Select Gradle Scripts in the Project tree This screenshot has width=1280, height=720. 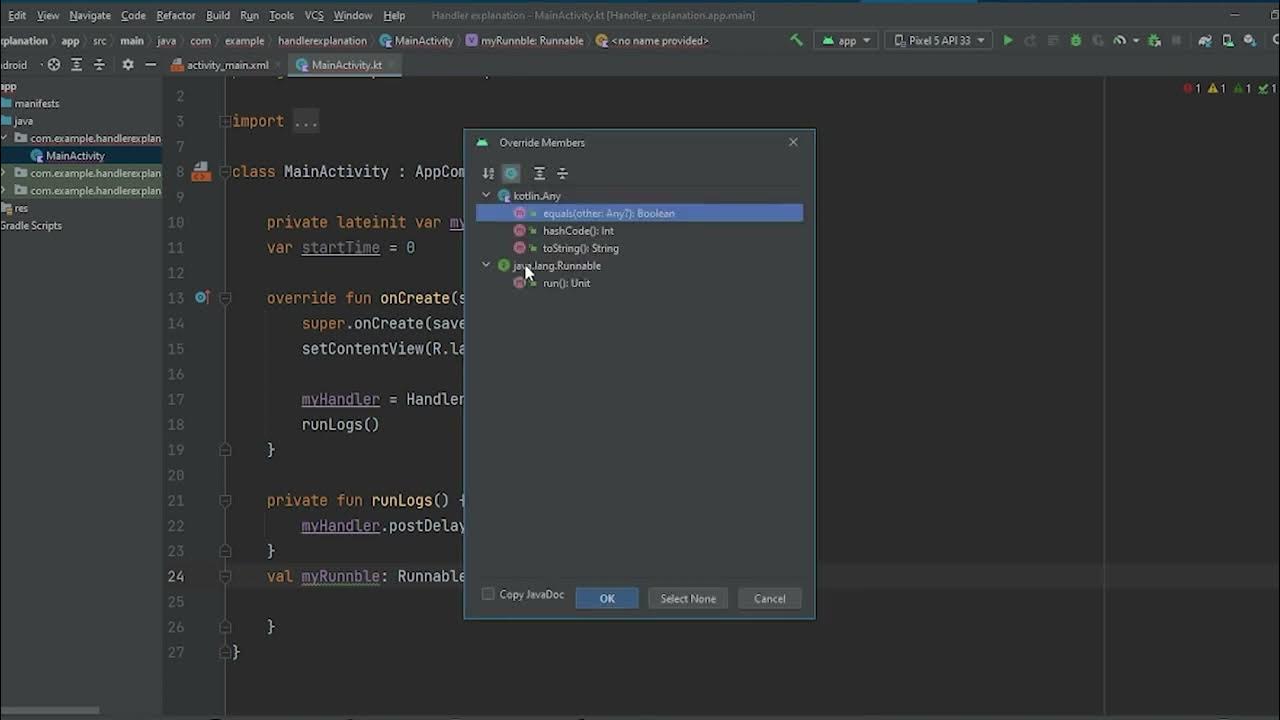(31, 226)
